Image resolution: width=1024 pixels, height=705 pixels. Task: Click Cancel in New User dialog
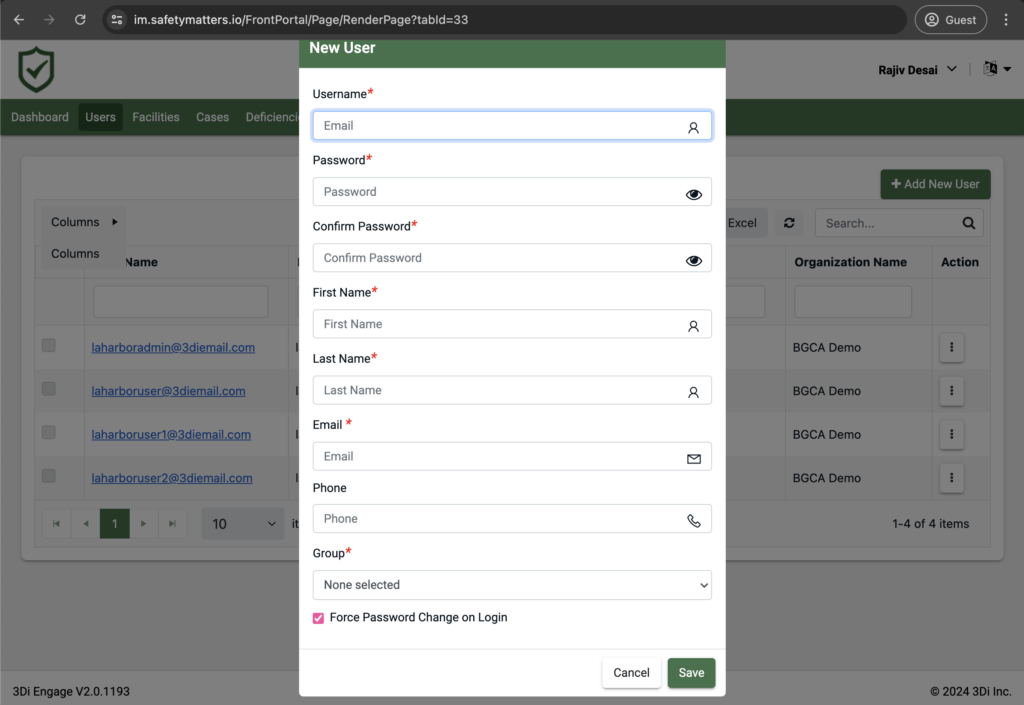631,672
